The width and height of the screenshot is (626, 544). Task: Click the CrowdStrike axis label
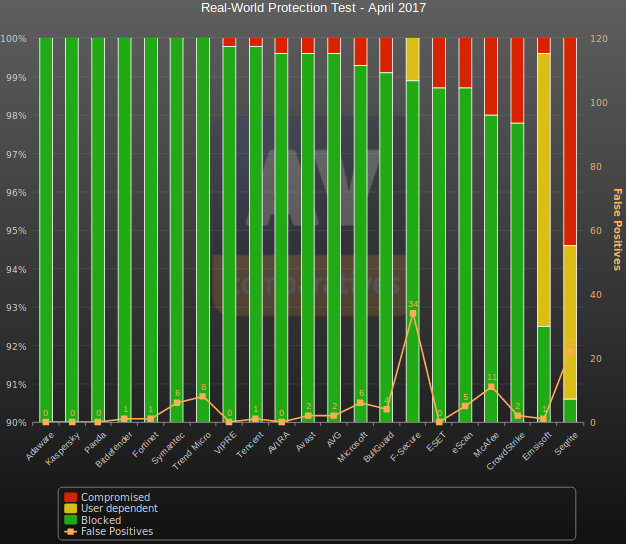(x=505, y=451)
